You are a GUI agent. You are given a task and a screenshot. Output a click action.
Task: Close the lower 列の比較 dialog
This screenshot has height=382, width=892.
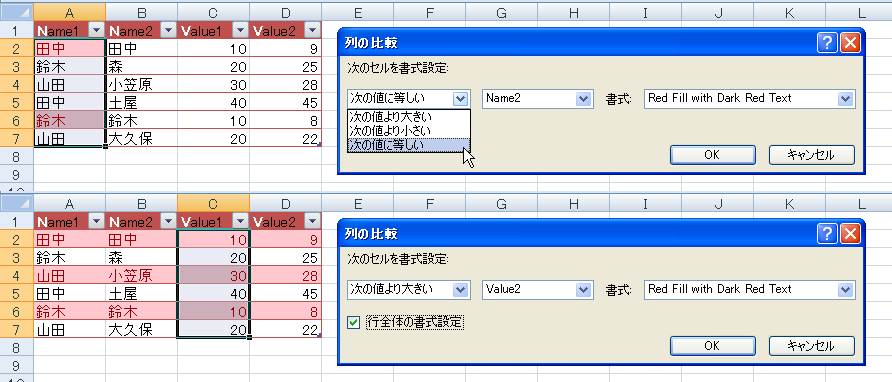coord(850,234)
